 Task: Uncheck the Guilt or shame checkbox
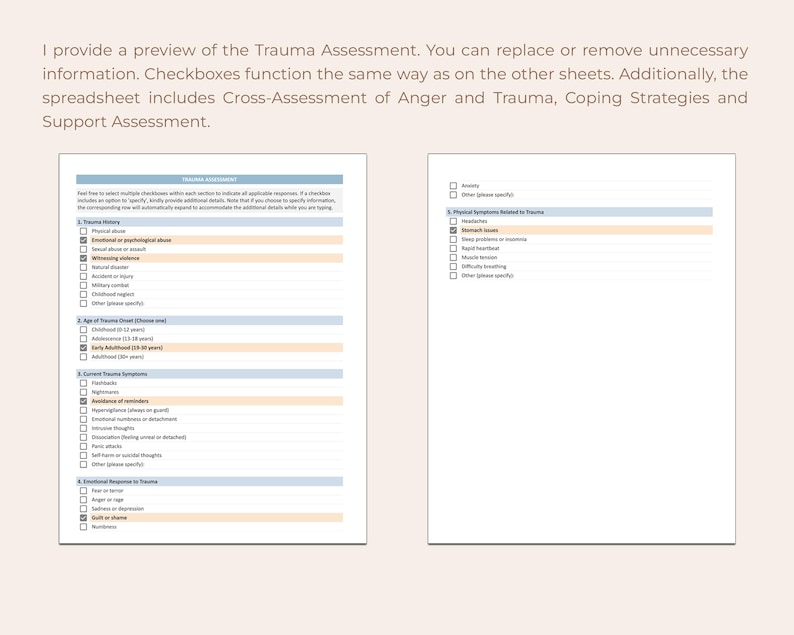point(84,518)
